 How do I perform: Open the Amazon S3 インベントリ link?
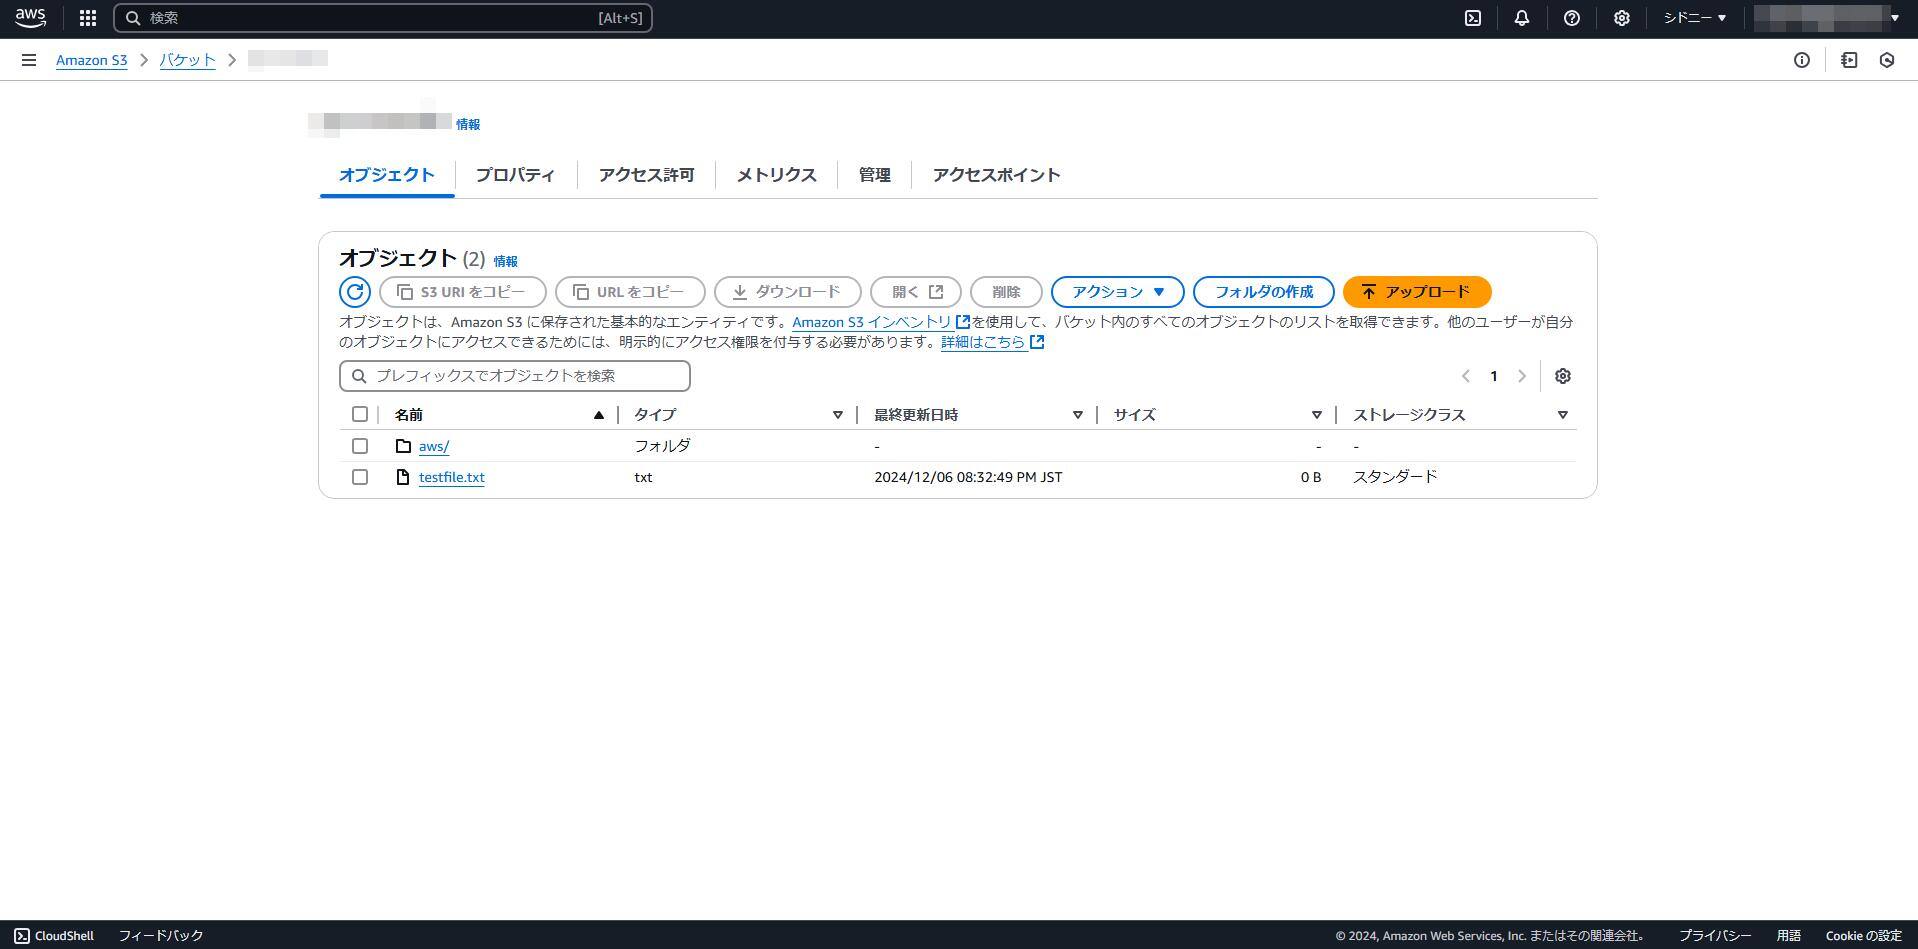871,322
